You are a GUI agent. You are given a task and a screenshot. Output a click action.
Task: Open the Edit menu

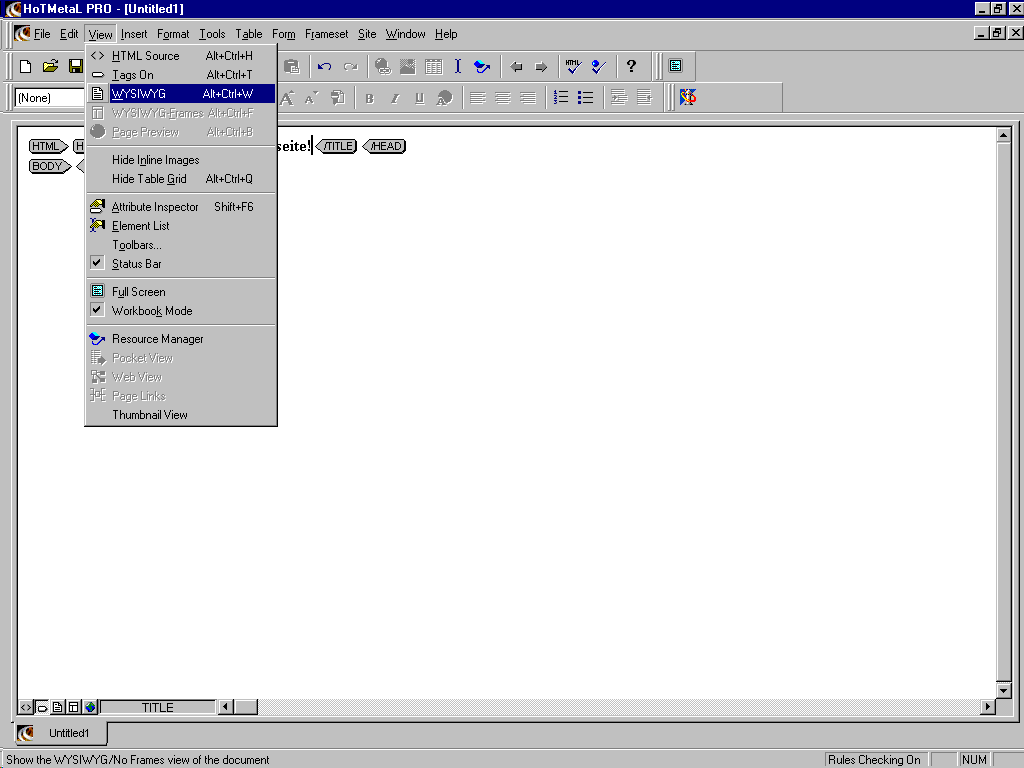coord(69,34)
